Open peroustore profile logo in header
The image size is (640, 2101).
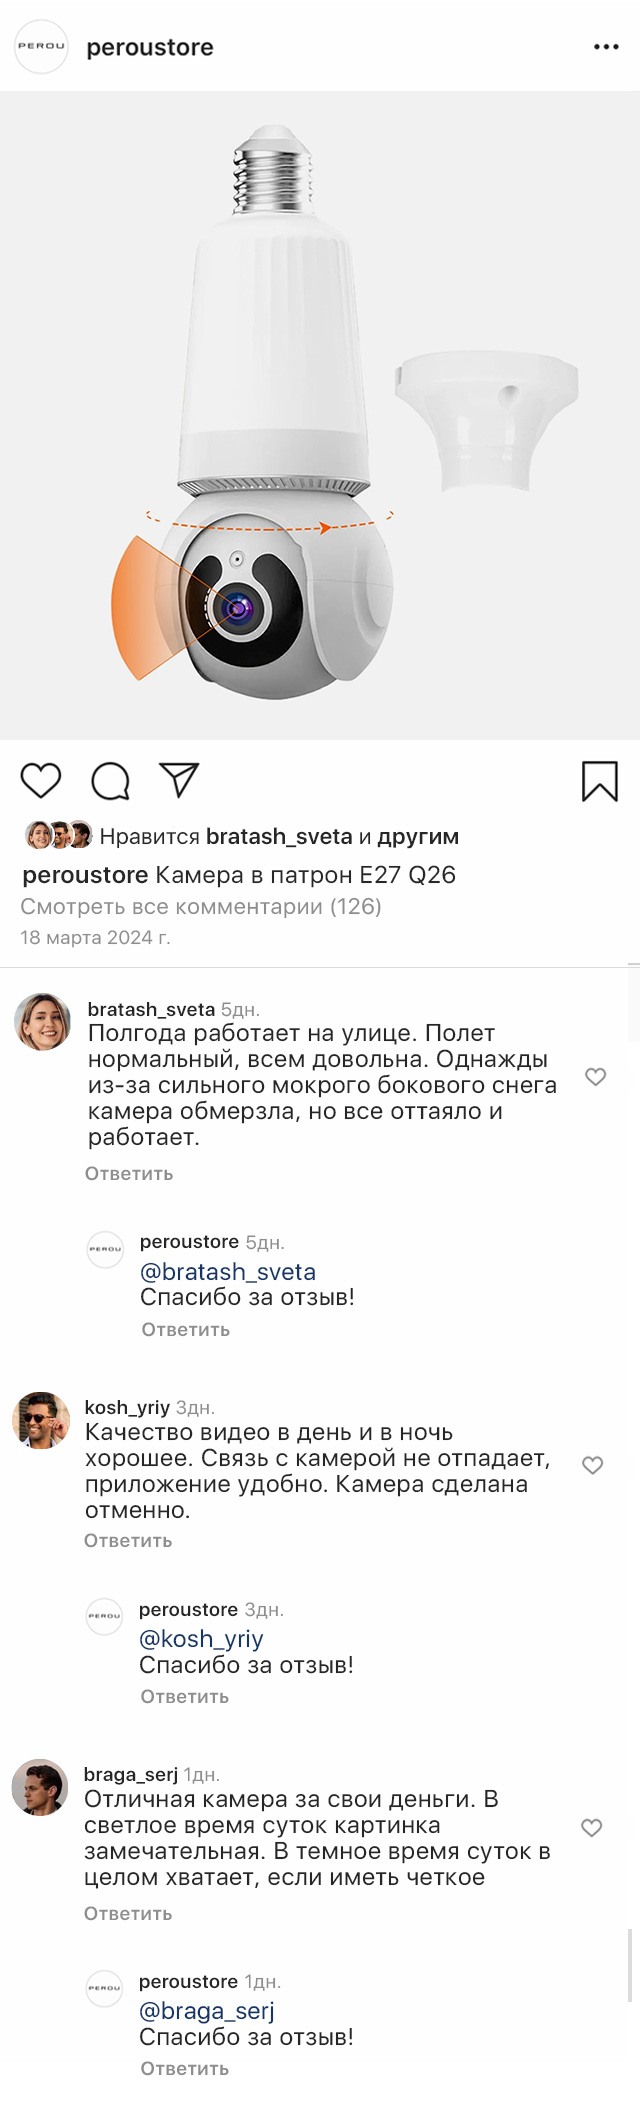tap(41, 47)
